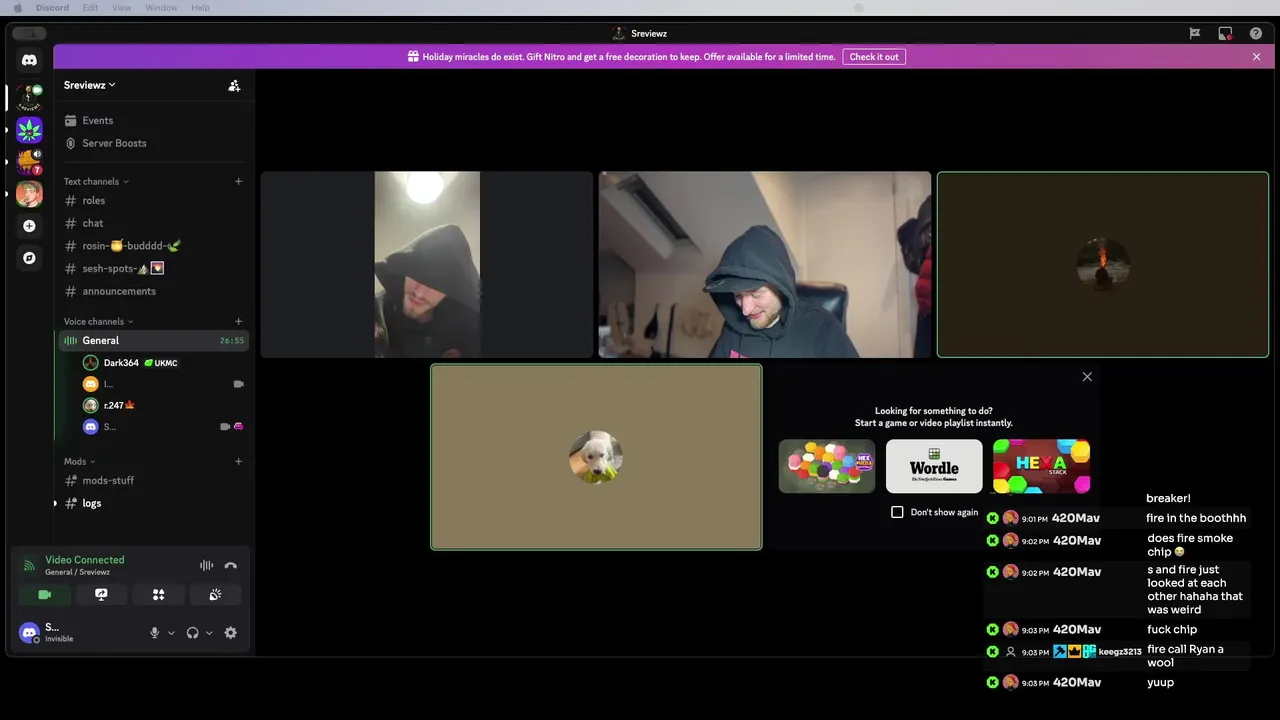Open Server Boosts
The height and width of the screenshot is (720, 1280).
[x=153, y=143]
